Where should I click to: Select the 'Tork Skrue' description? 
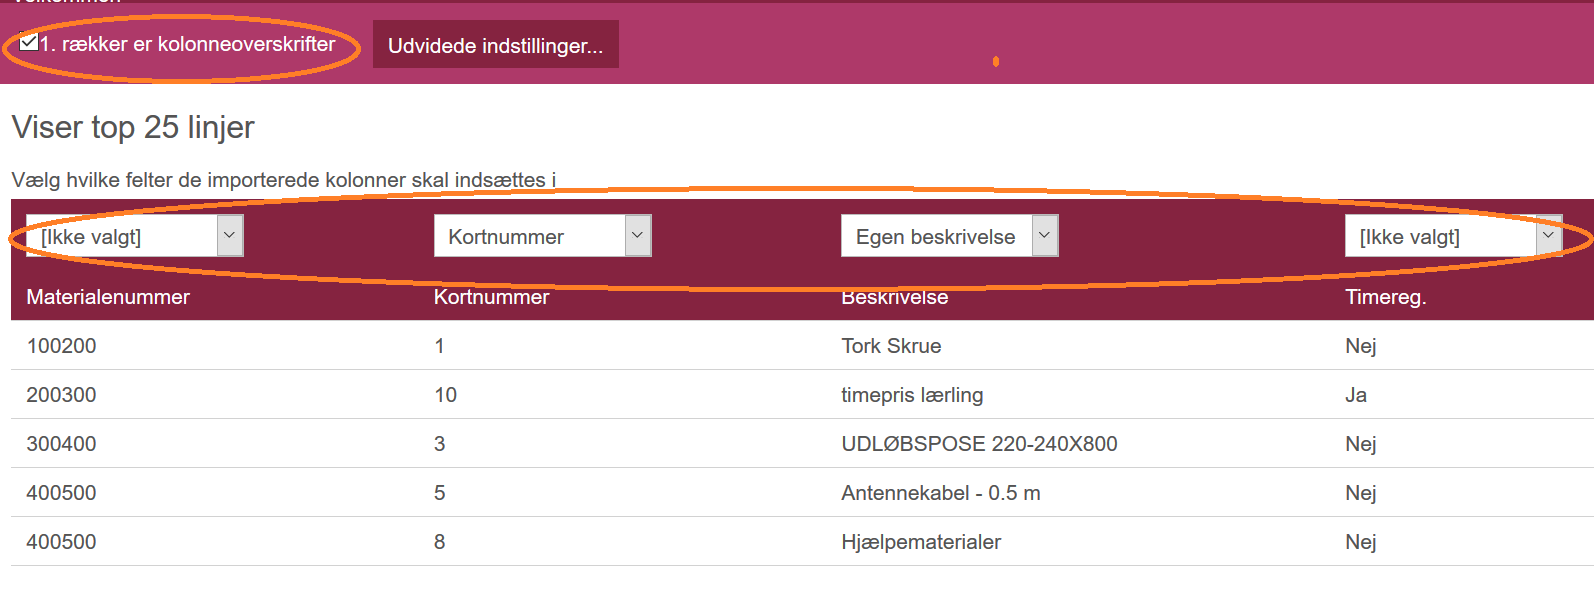point(891,346)
